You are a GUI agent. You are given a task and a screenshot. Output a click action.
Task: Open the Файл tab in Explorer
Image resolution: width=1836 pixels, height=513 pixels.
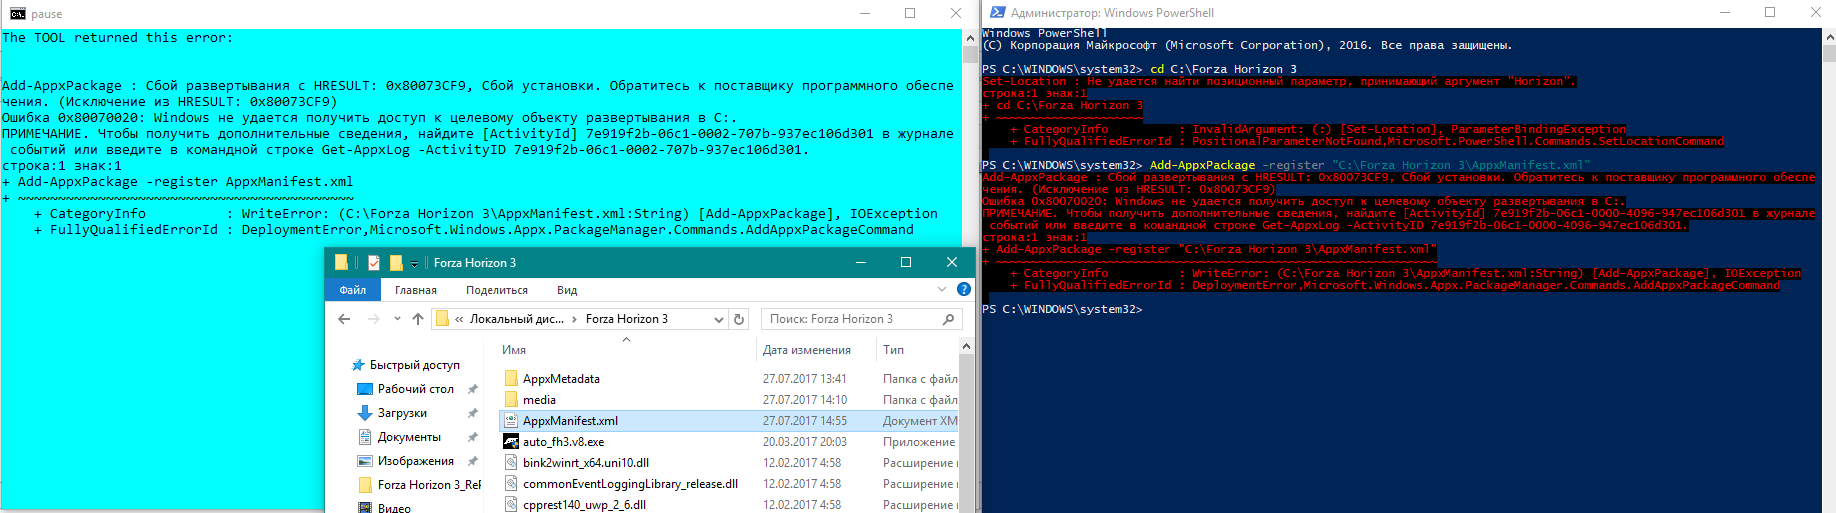pyautogui.click(x=353, y=290)
